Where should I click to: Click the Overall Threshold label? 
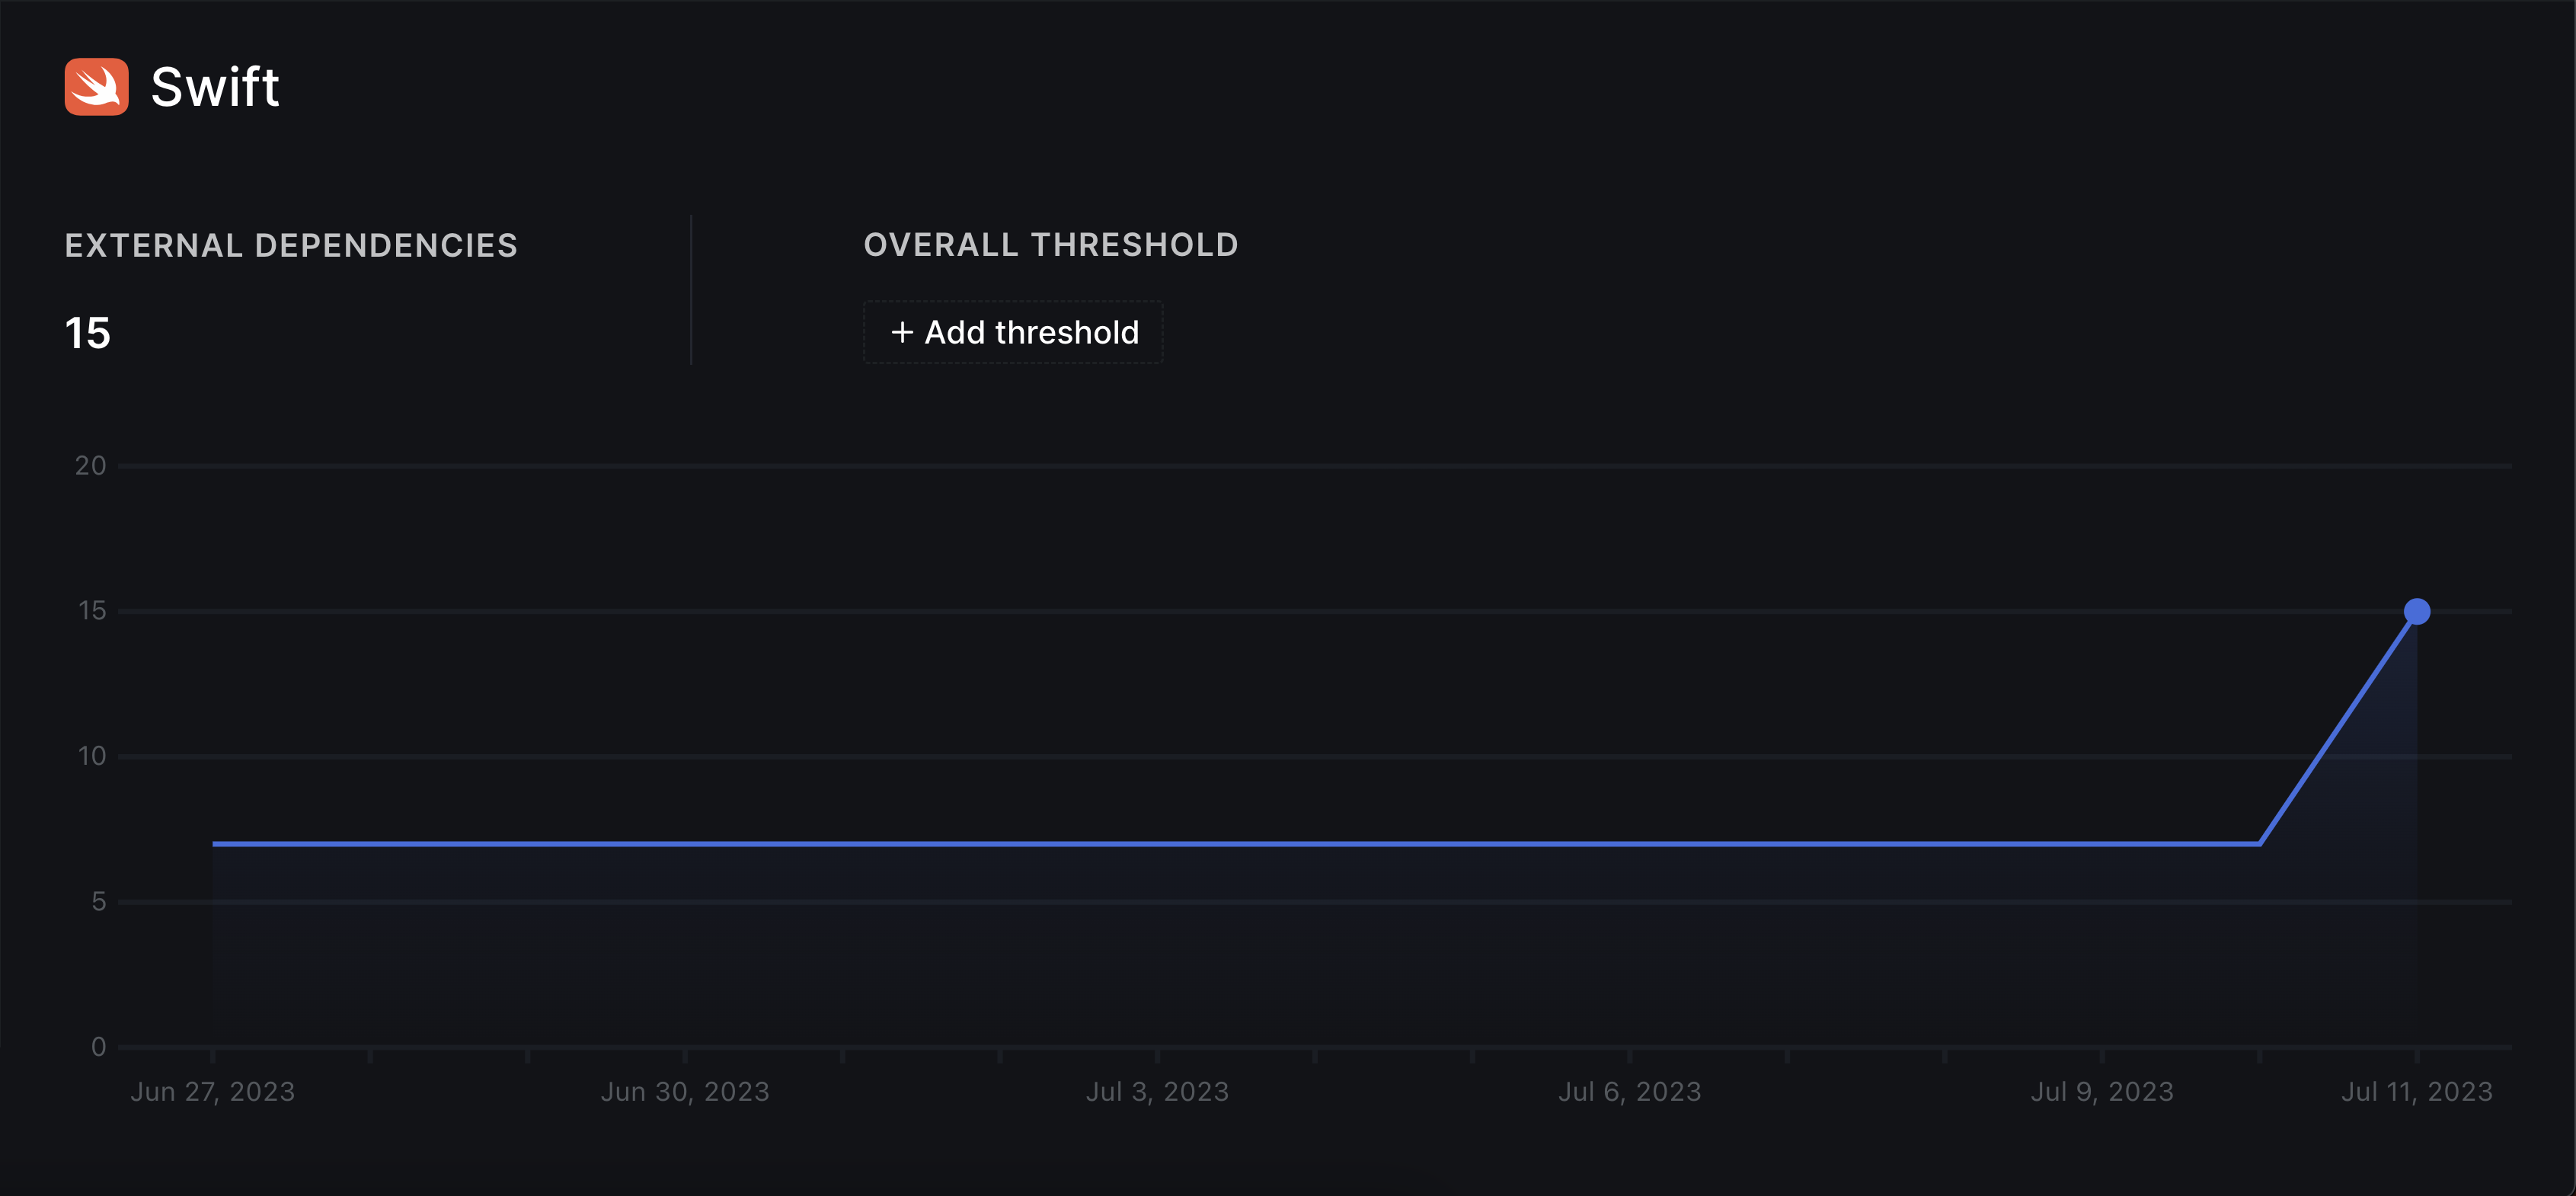1051,245
